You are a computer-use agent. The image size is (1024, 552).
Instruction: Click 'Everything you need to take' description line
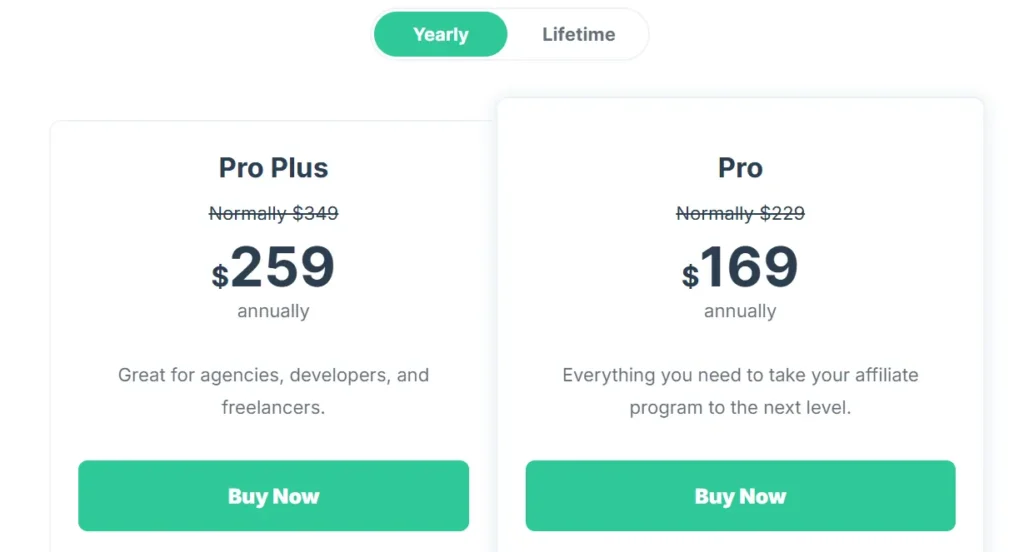pyautogui.click(x=740, y=376)
